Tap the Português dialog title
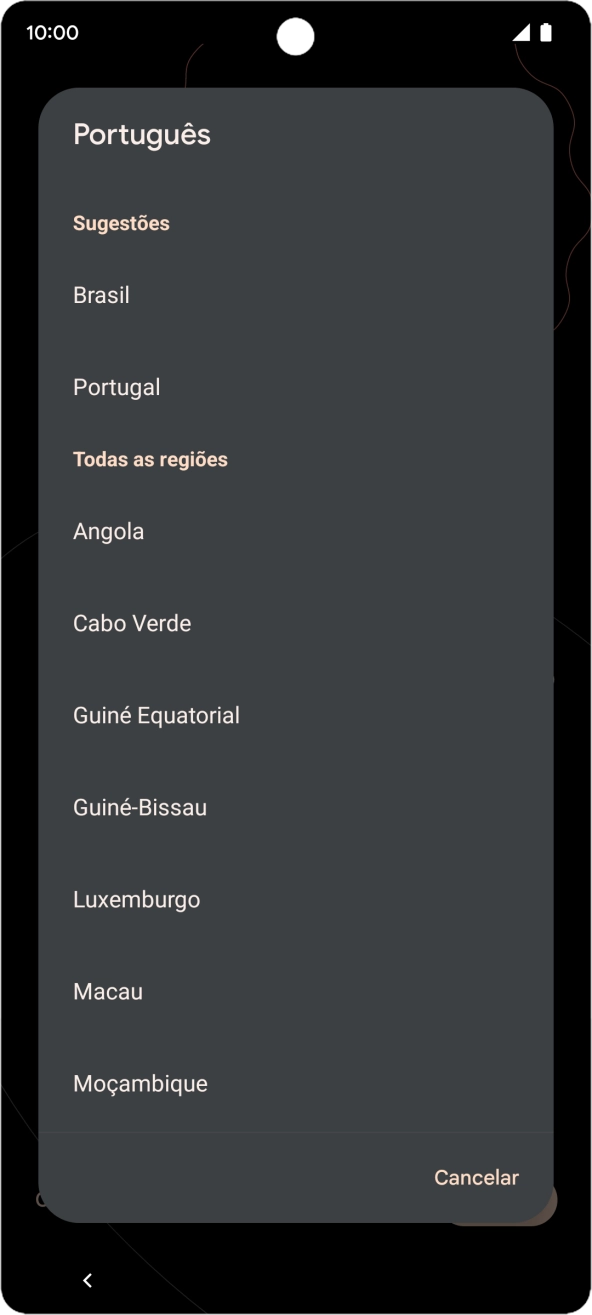 click(x=141, y=135)
